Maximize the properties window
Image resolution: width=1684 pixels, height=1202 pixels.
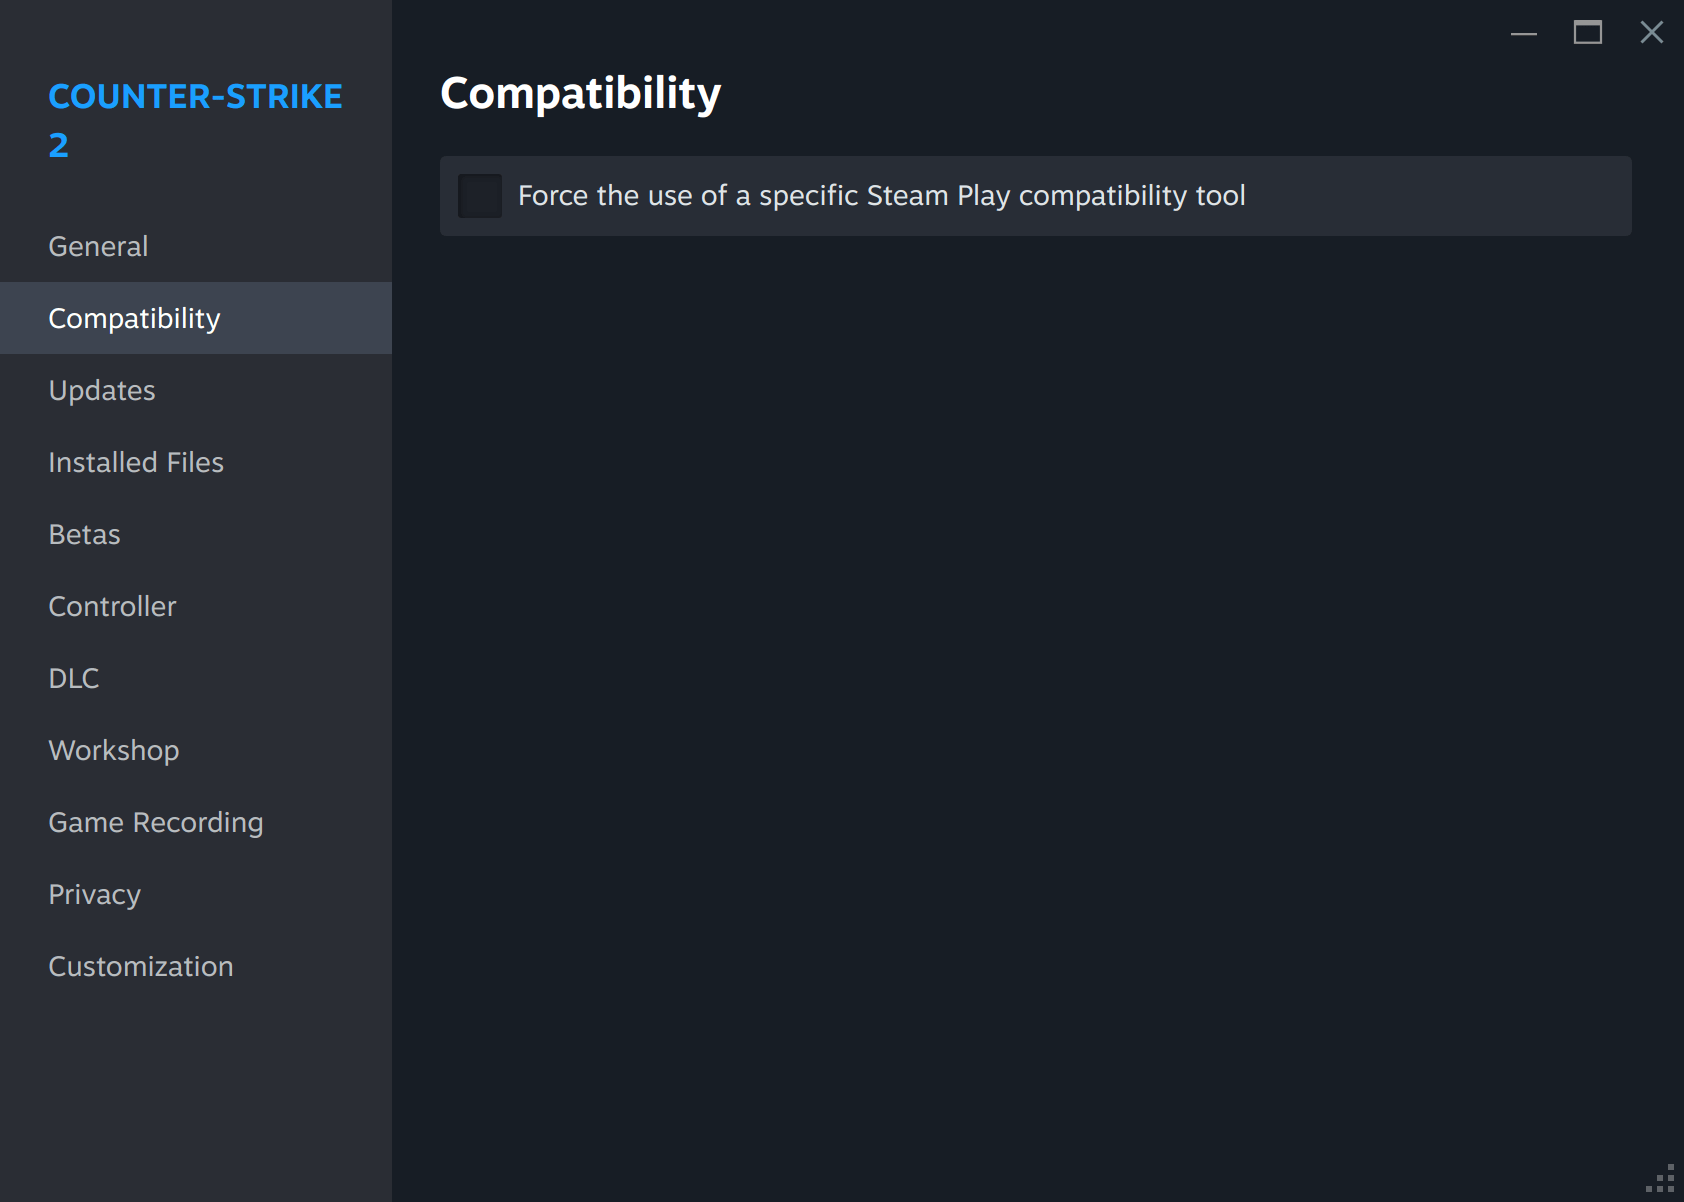(1588, 33)
